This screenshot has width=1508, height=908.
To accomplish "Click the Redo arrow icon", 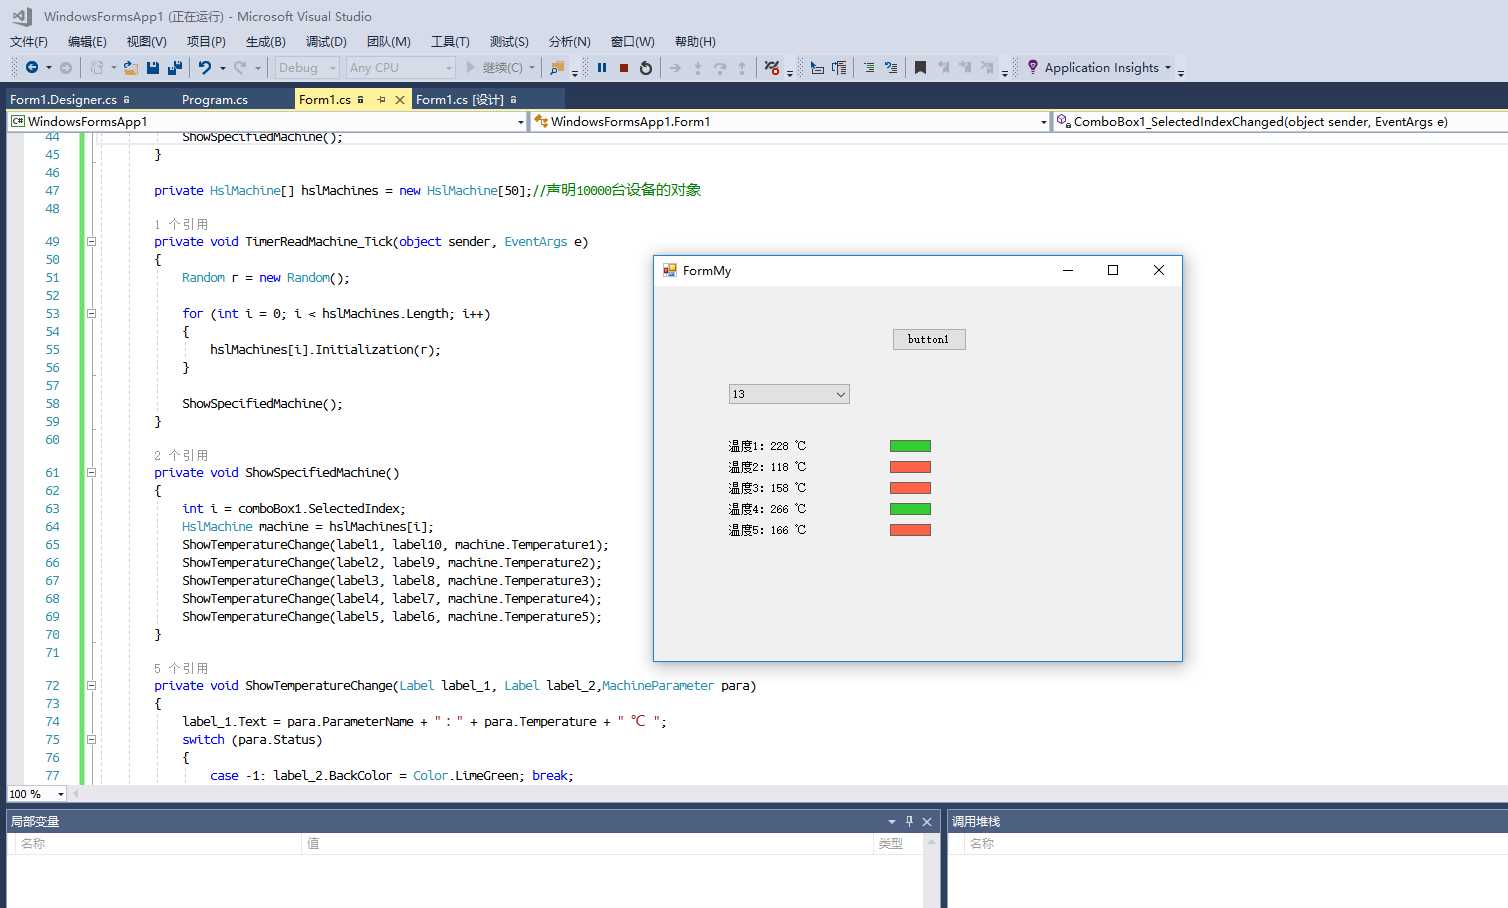I will [x=240, y=68].
